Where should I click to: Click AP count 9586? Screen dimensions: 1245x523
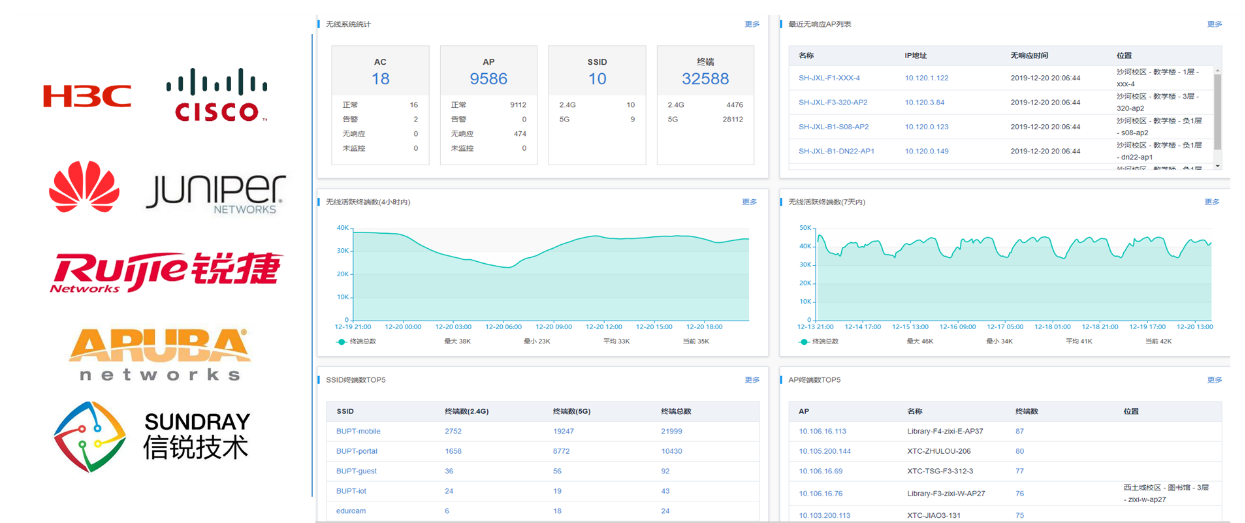click(x=489, y=79)
